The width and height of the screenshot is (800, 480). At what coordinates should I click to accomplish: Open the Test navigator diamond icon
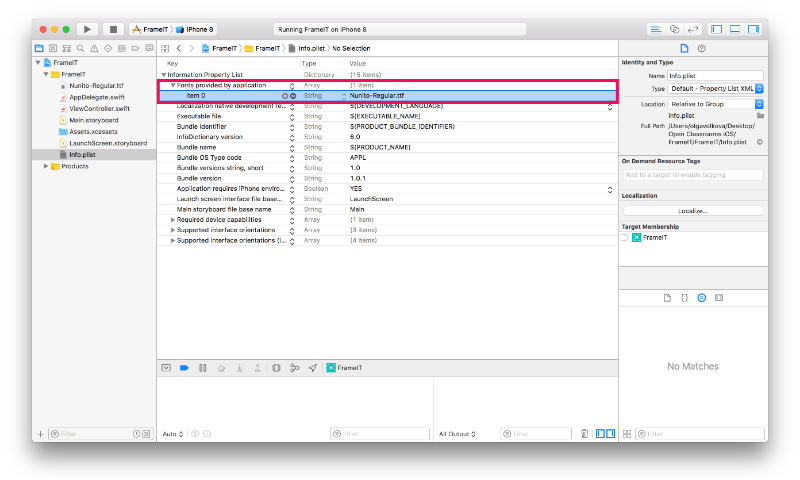(x=108, y=48)
